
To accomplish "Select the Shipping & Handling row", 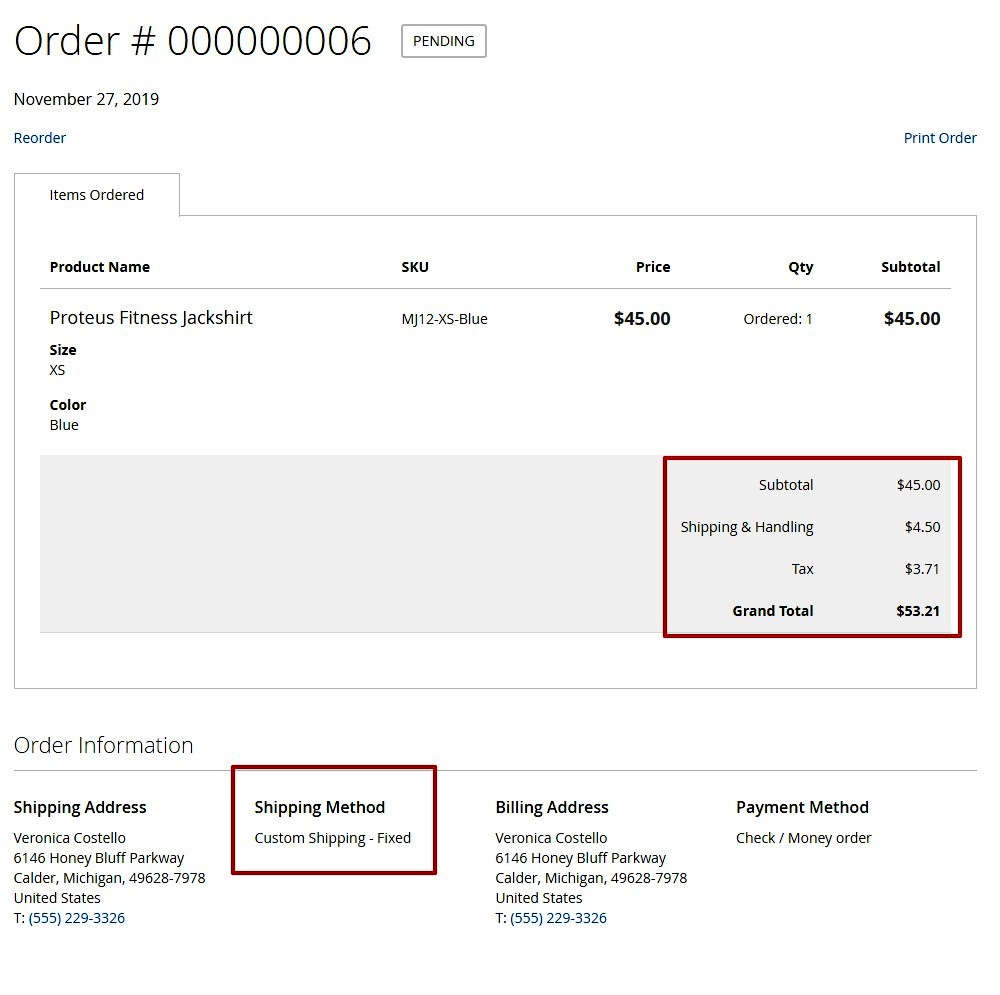I will pos(747,527).
